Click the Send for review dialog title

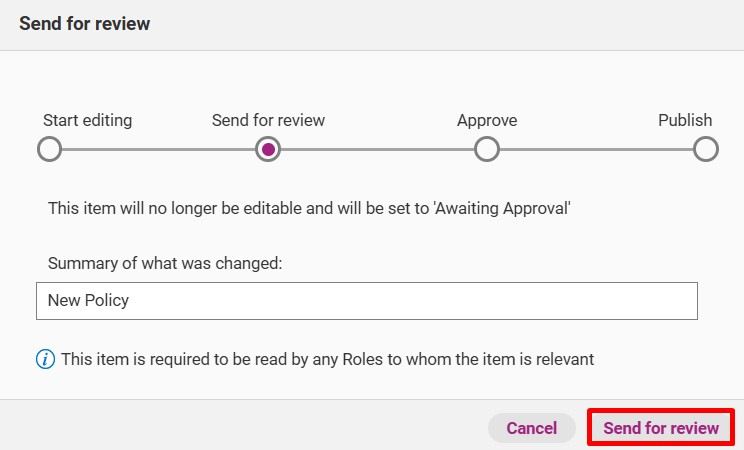(x=84, y=23)
